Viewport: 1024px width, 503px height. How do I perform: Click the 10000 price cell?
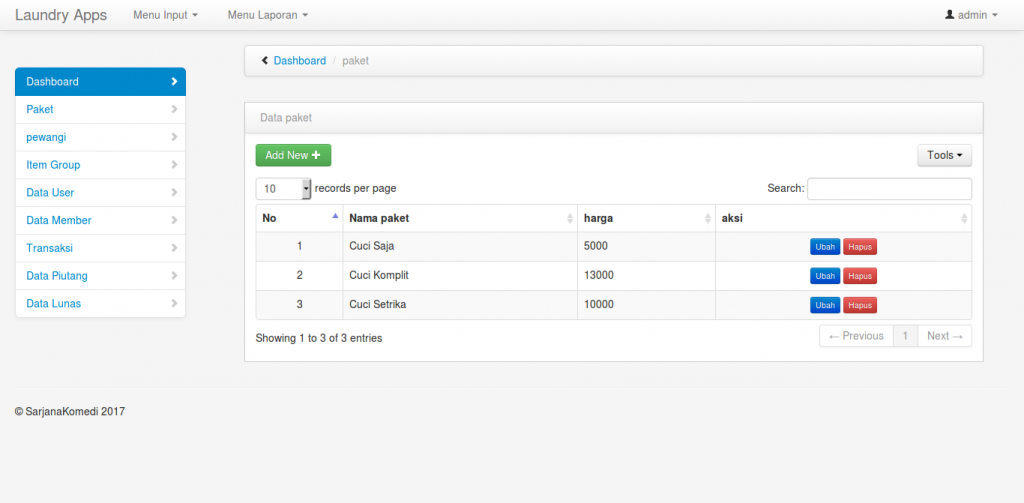click(x=647, y=304)
